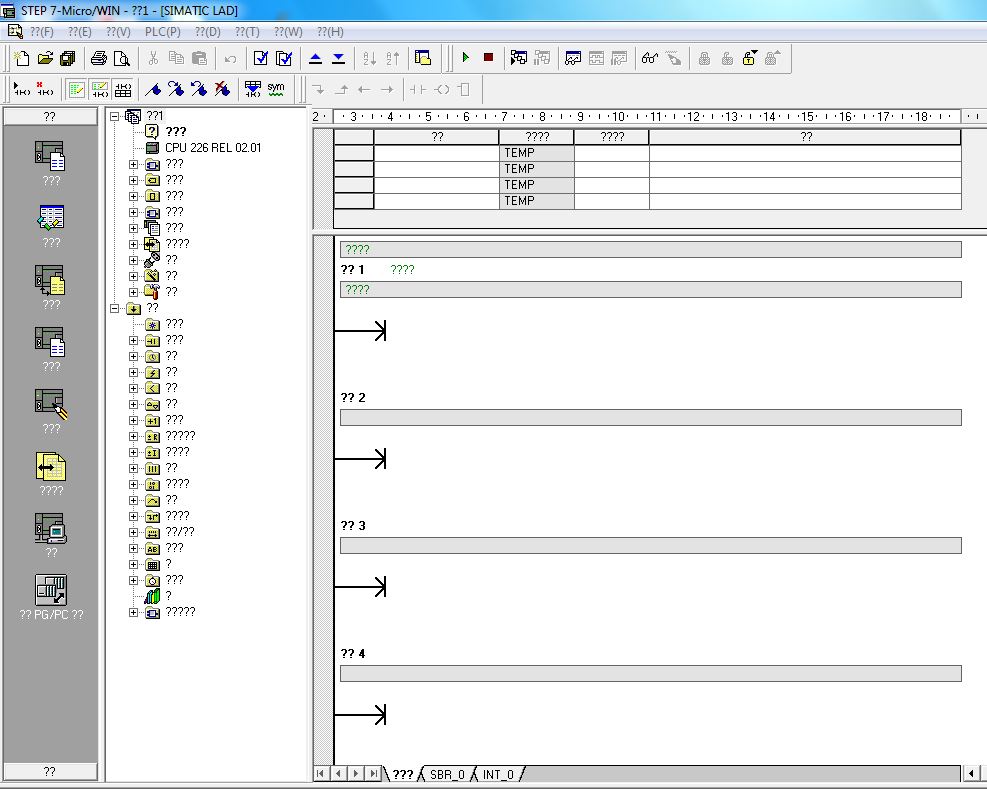
Task: Expand the Compare instruction folder with < icon
Action: [x=133, y=388]
